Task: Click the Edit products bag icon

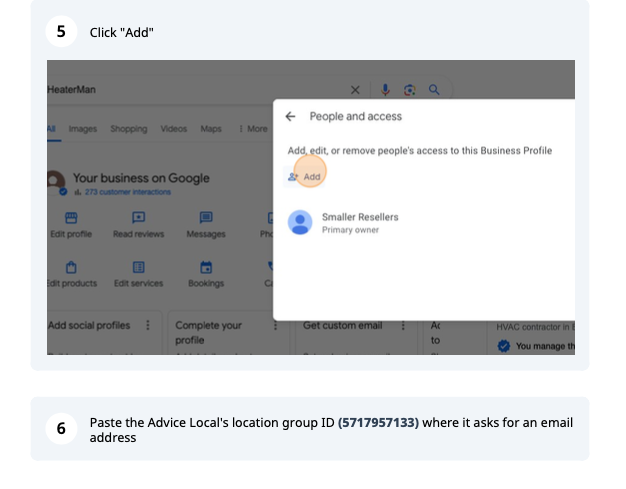Action: pos(71,267)
